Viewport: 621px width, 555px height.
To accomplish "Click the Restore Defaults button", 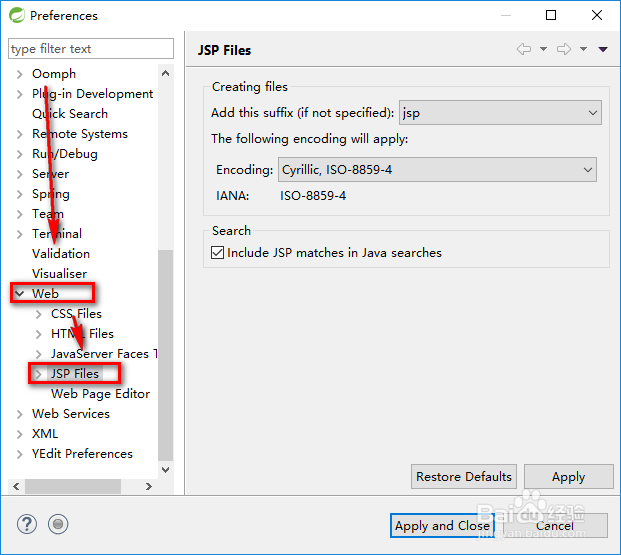I will (x=464, y=477).
